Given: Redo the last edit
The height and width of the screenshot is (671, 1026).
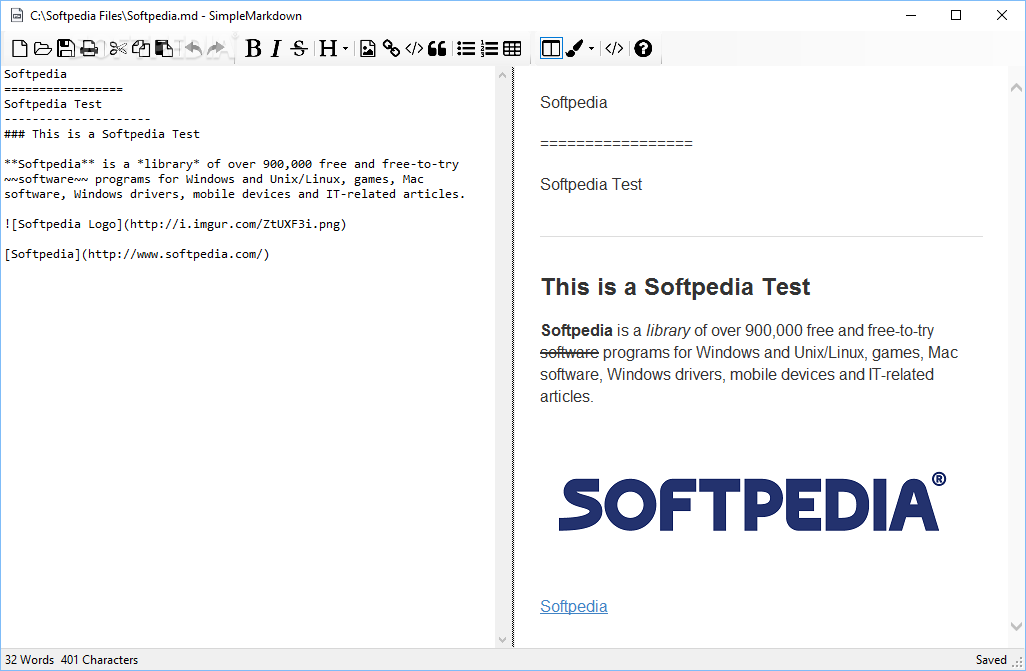Looking at the screenshot, I should (216, 48).
